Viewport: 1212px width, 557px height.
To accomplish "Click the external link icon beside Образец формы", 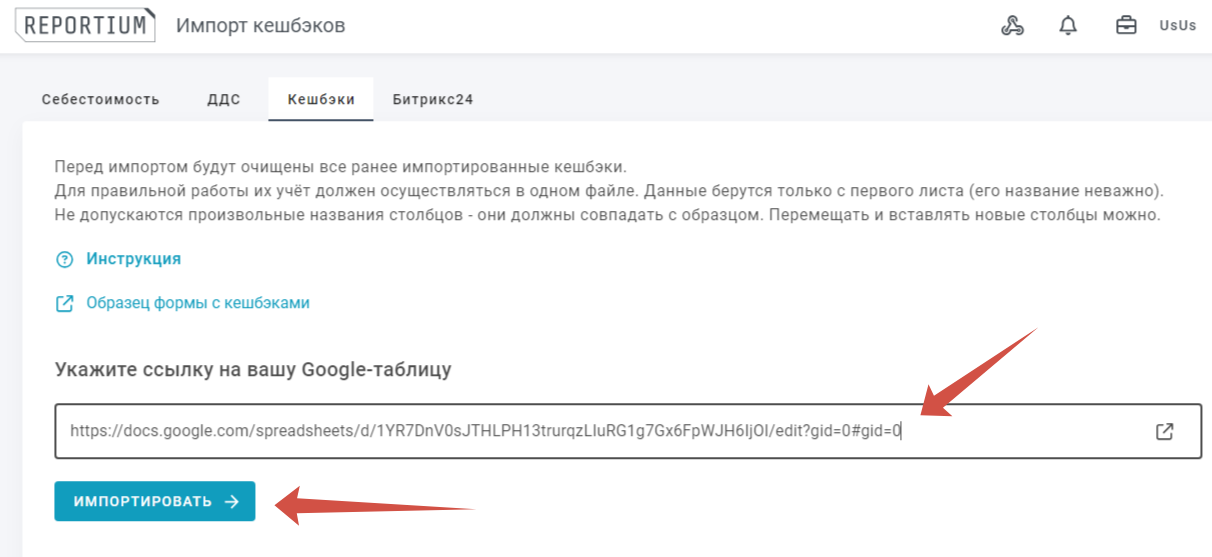I will pos(65,303).
